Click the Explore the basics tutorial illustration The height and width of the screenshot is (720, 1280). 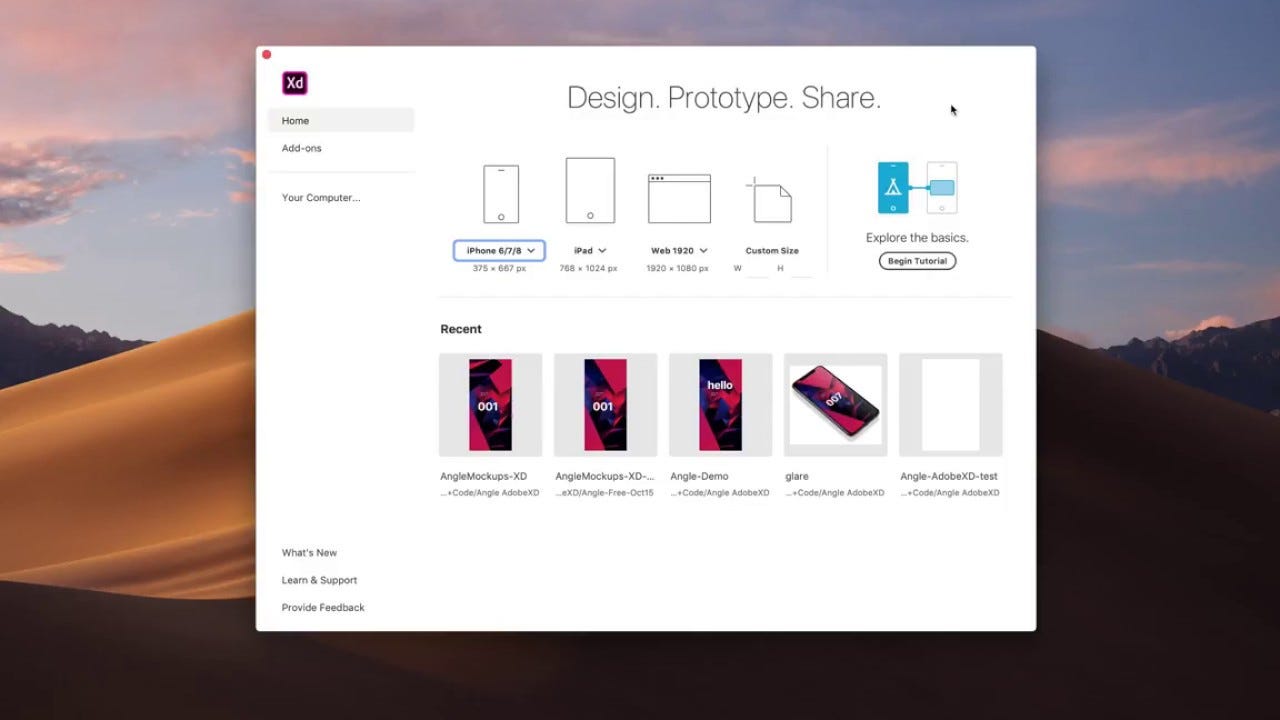tap(917, 187)
